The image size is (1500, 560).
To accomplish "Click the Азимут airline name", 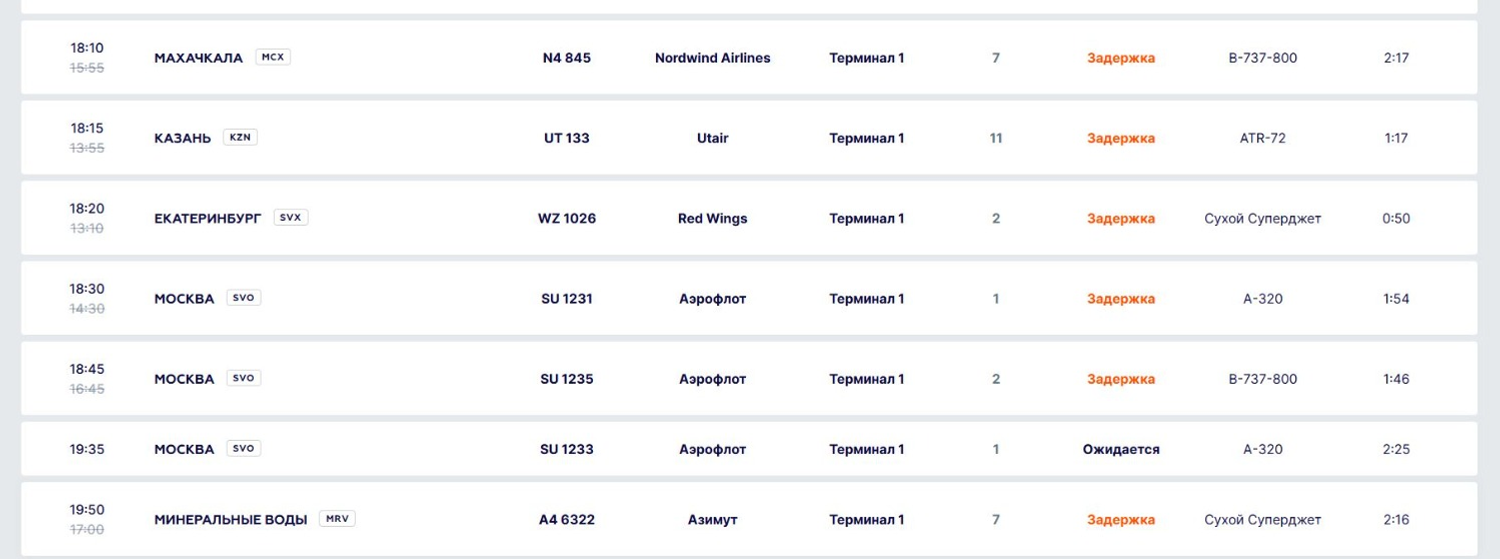I will click(712, 520).
